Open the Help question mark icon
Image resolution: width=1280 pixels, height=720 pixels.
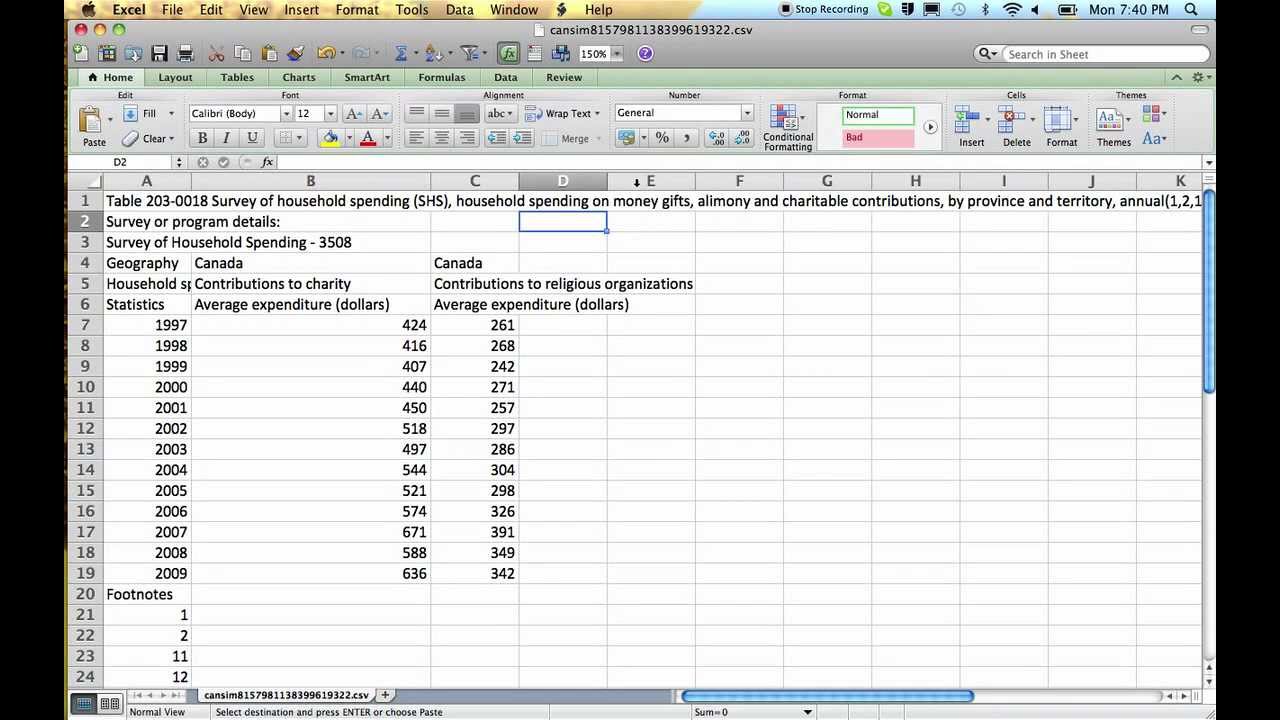click(645, 54)
